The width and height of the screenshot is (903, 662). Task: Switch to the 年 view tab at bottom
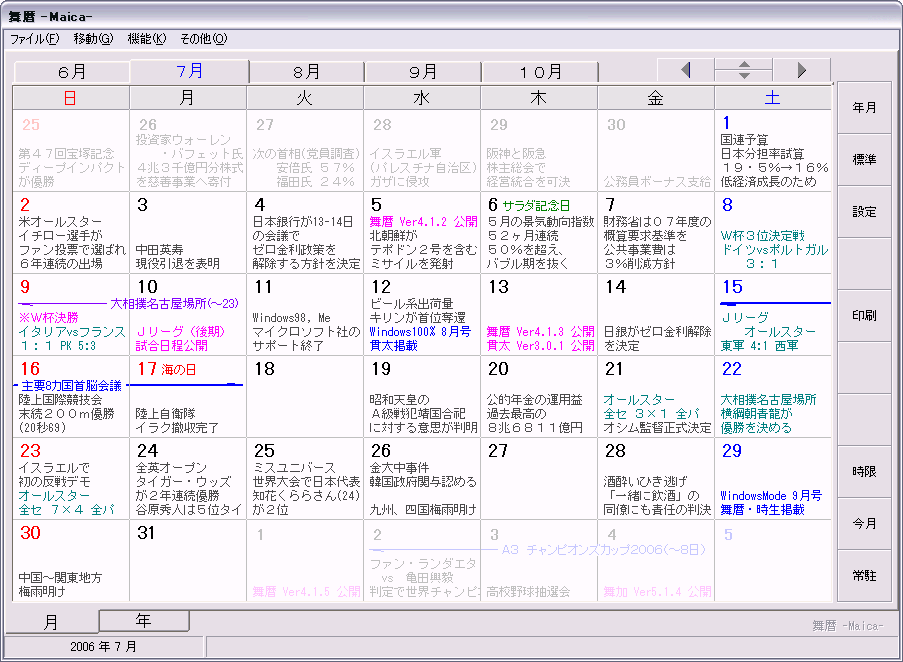click(x=144, y=621)
